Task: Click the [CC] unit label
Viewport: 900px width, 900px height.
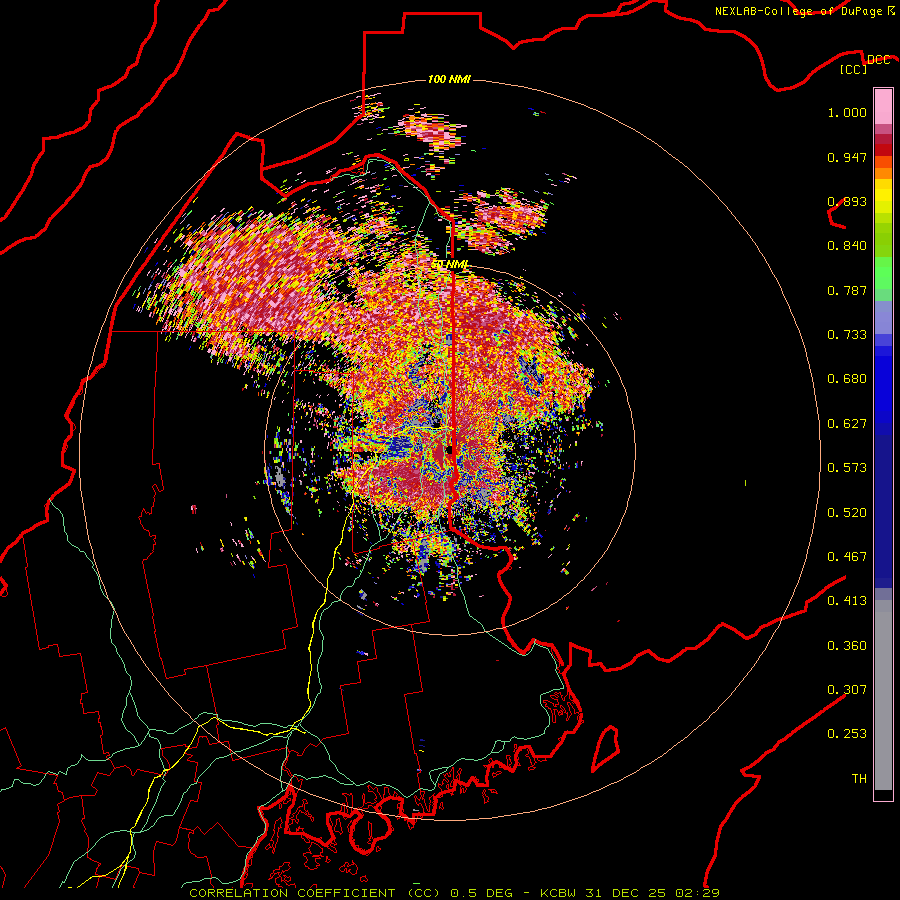Action: point(854,69)
